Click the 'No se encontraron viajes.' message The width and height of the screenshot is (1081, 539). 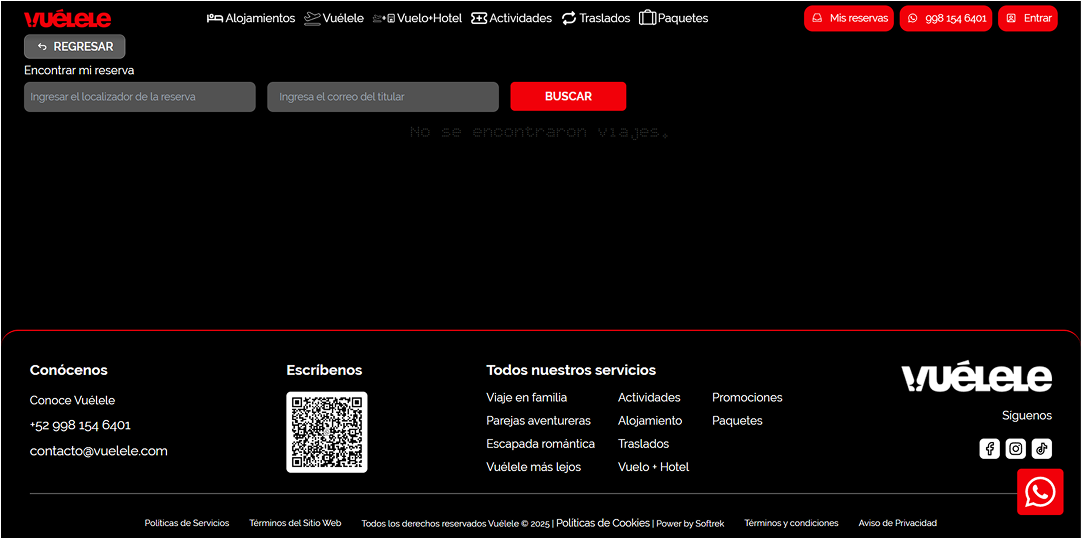[x=539, y=132]
